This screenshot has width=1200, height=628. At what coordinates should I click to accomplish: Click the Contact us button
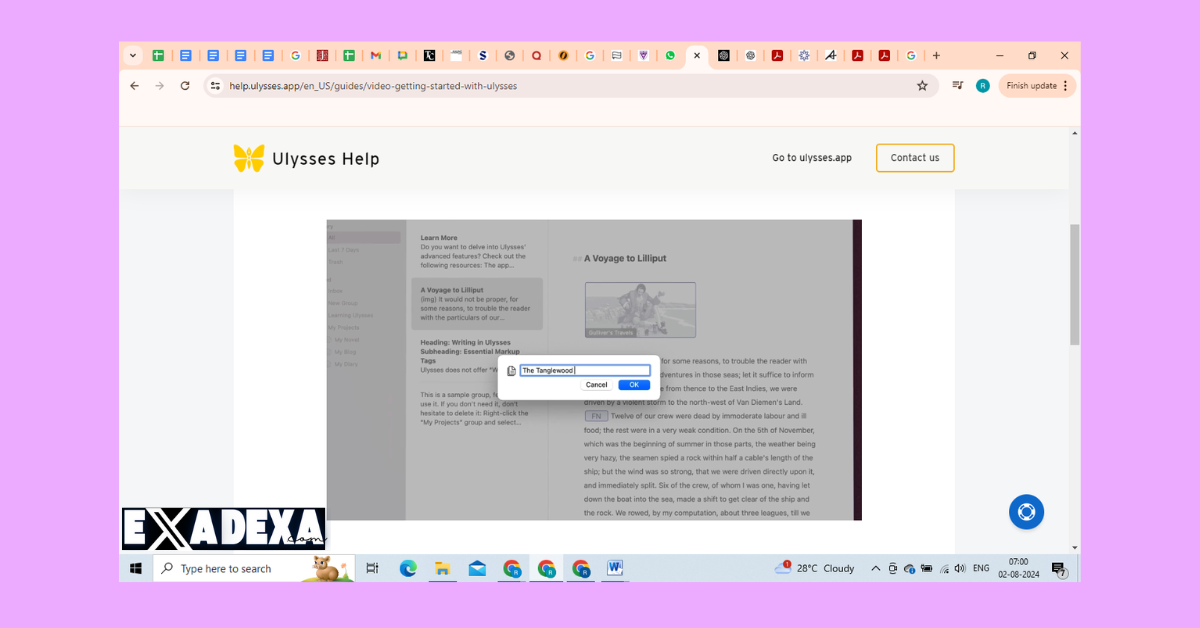tap(914, 157)
